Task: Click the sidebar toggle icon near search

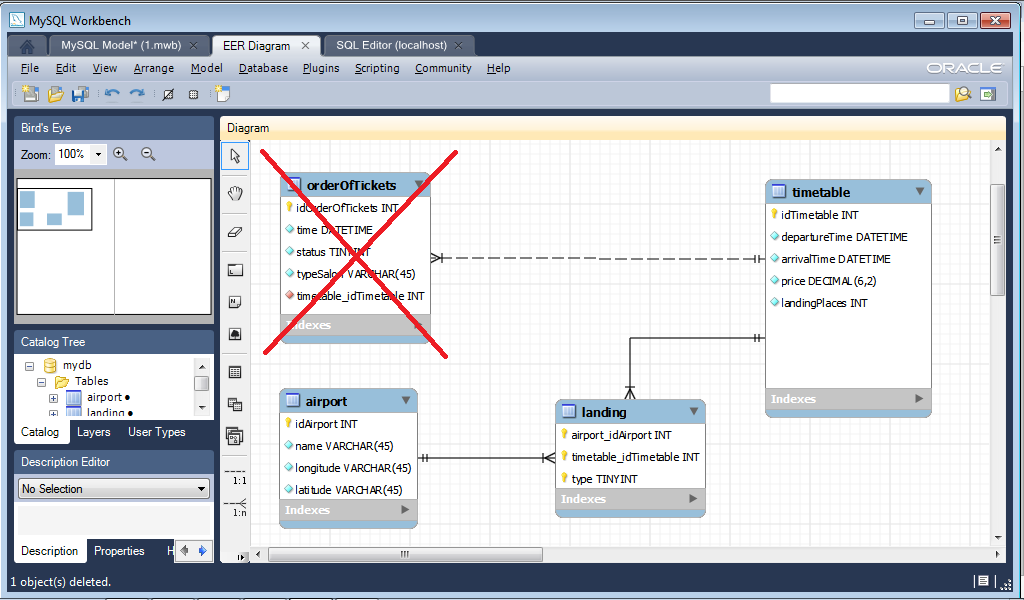Action: click(988, 94)
